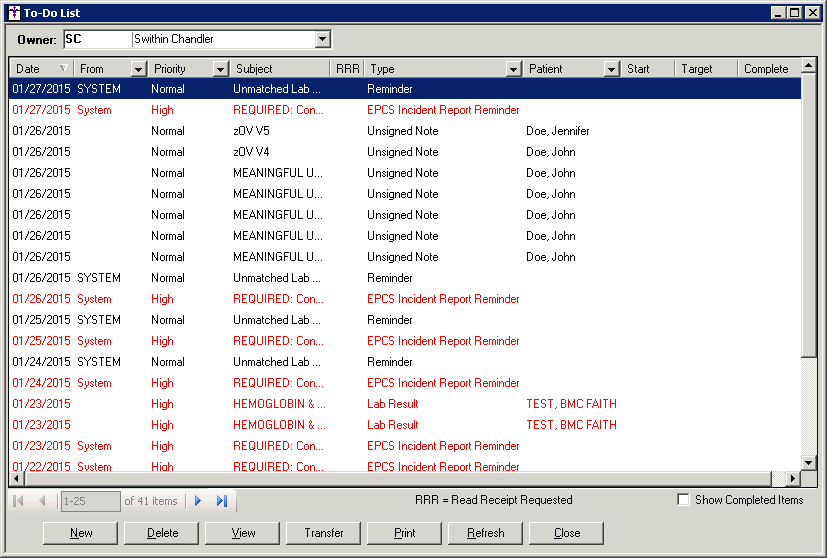827x558 pixels.
Task: Click the To-Do List title bar icon
Action: coord(12,12)
